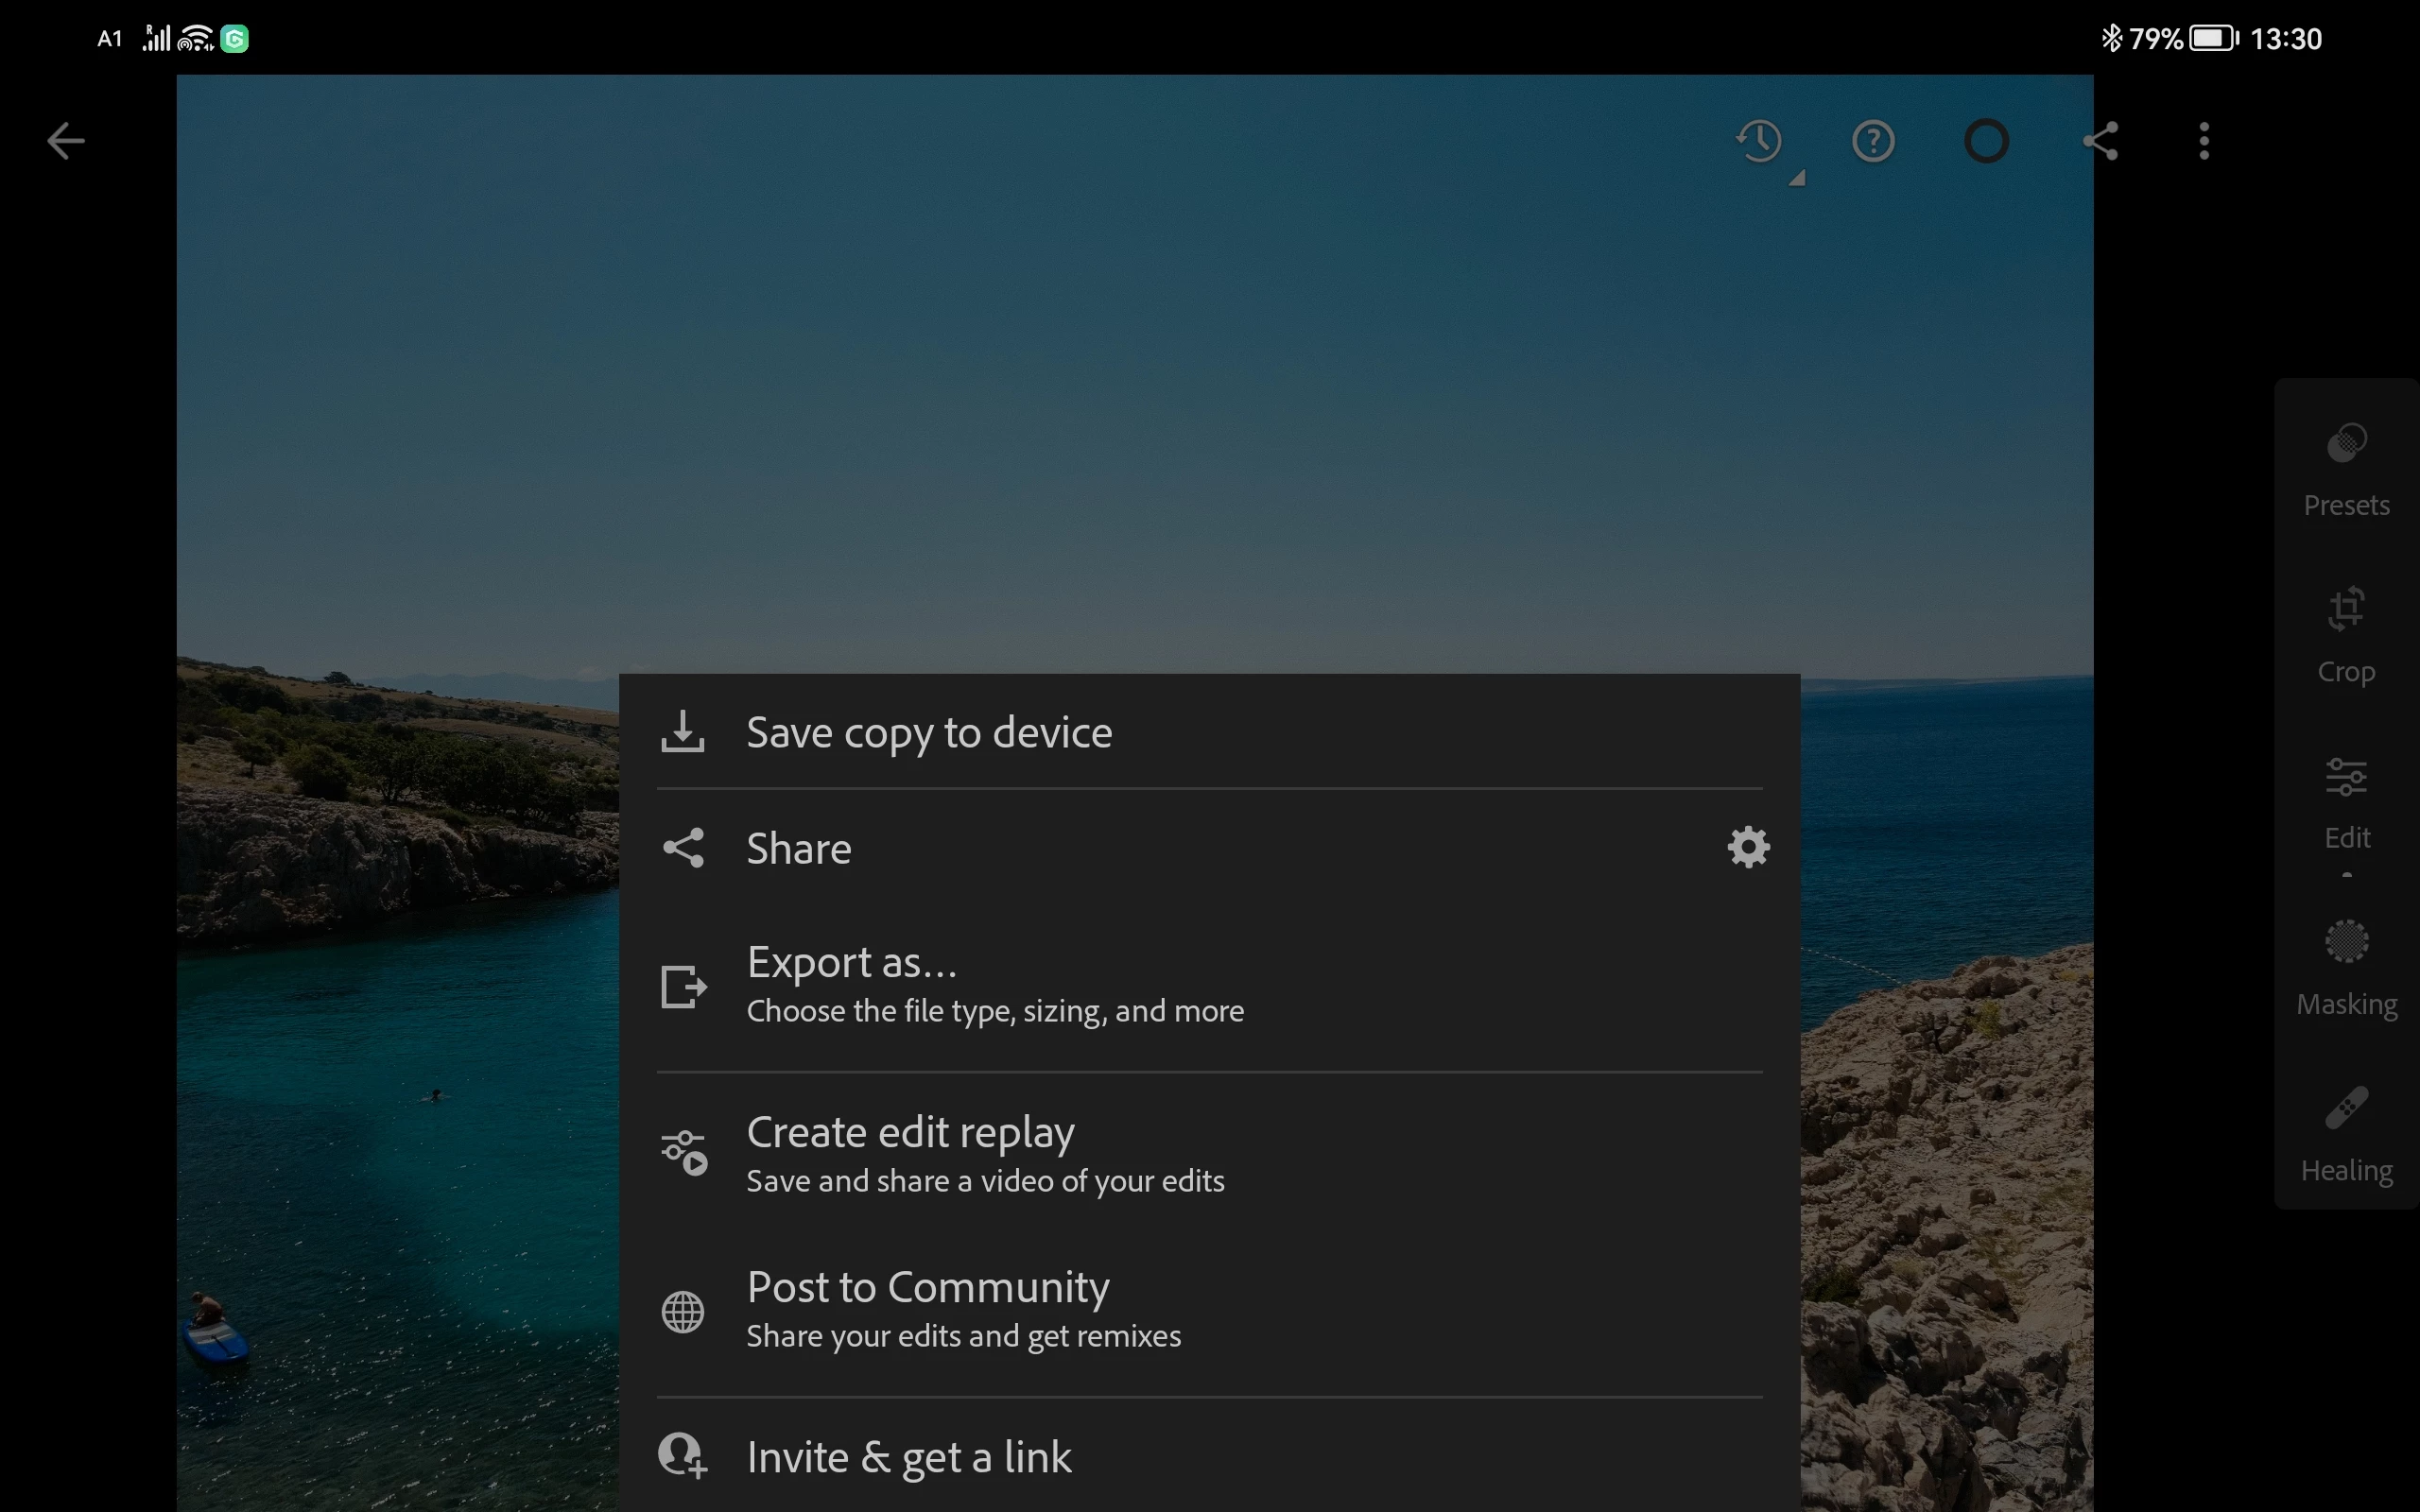Tap the back arrow icon
The height and width of the screenshot is (1512, 2420).
(66, 141)
